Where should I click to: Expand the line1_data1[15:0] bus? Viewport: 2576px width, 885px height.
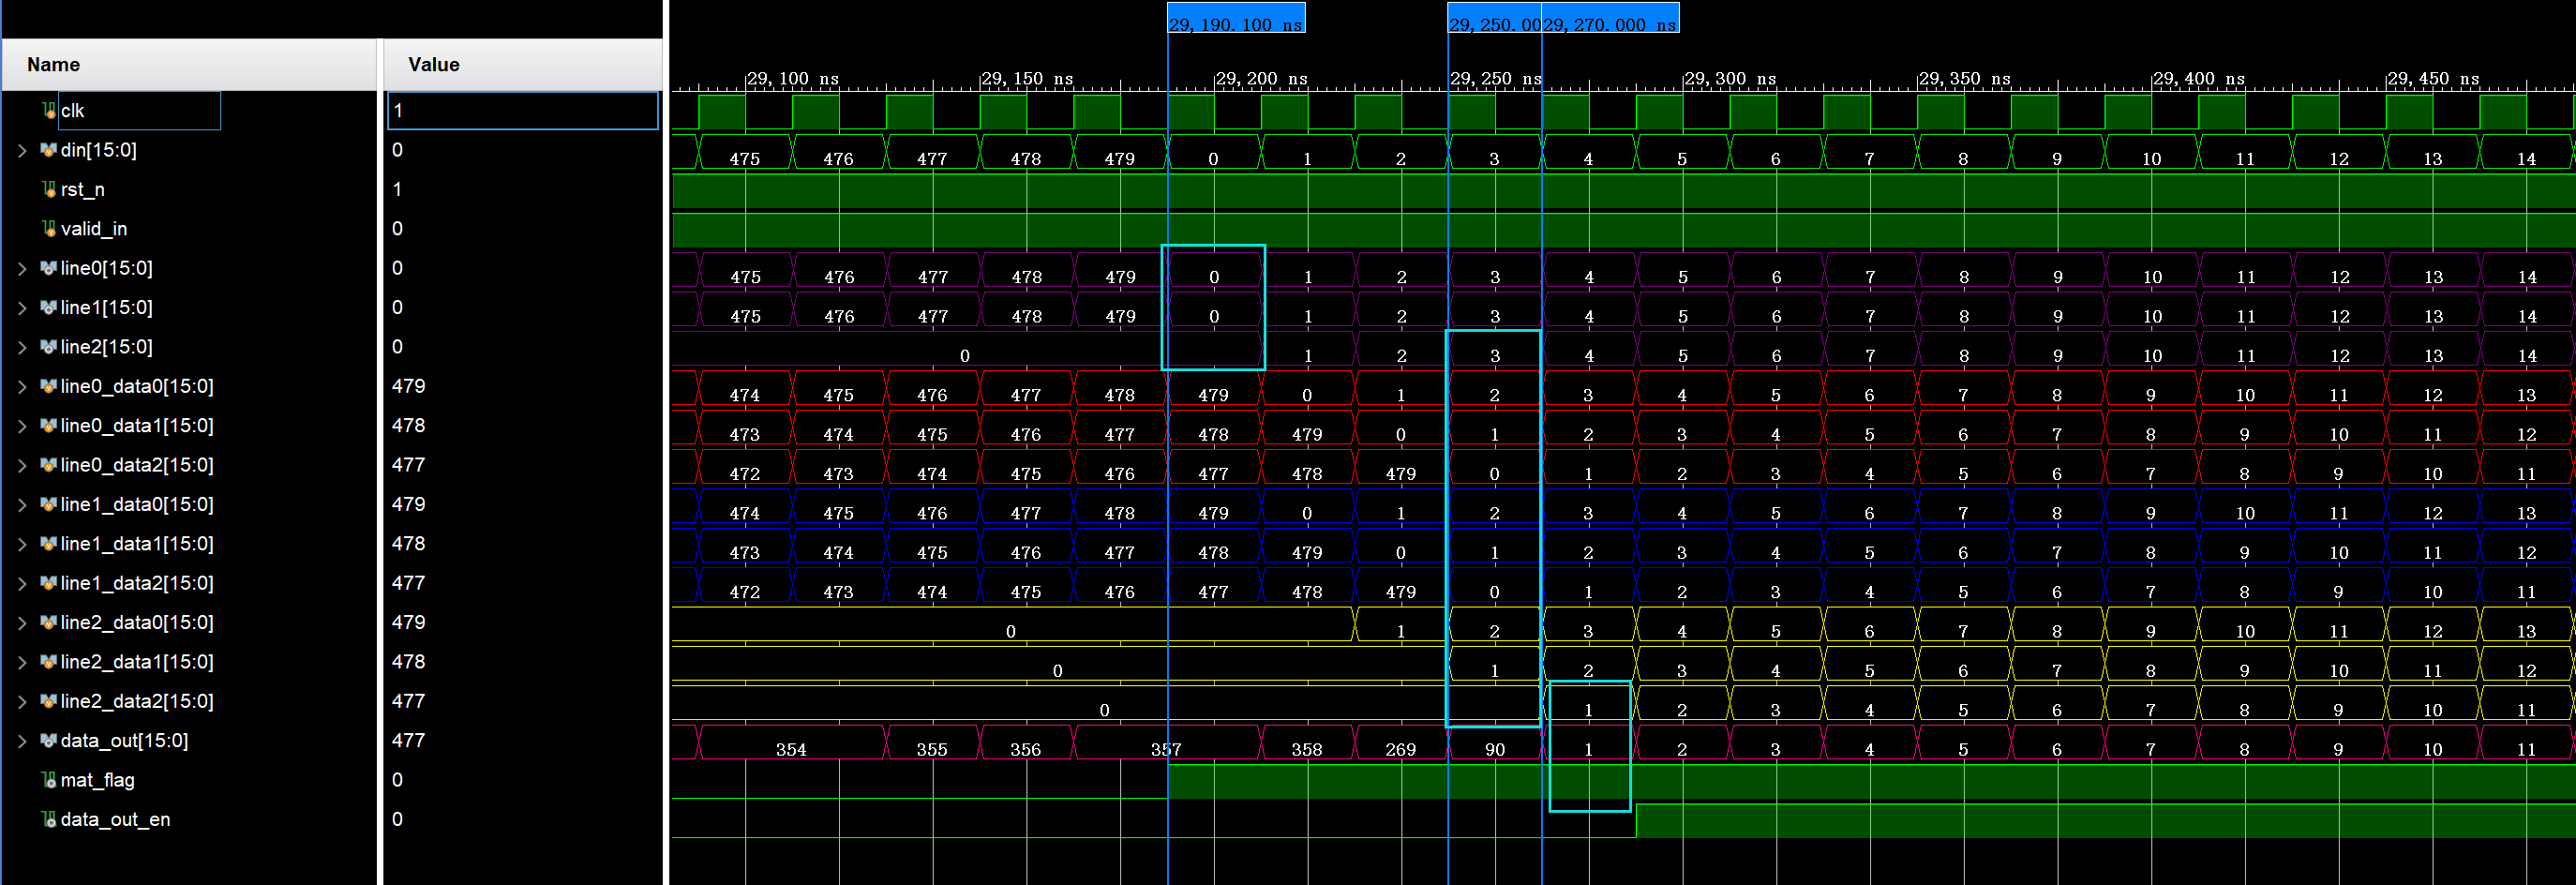pyautogui.click(x=22, y=544)
